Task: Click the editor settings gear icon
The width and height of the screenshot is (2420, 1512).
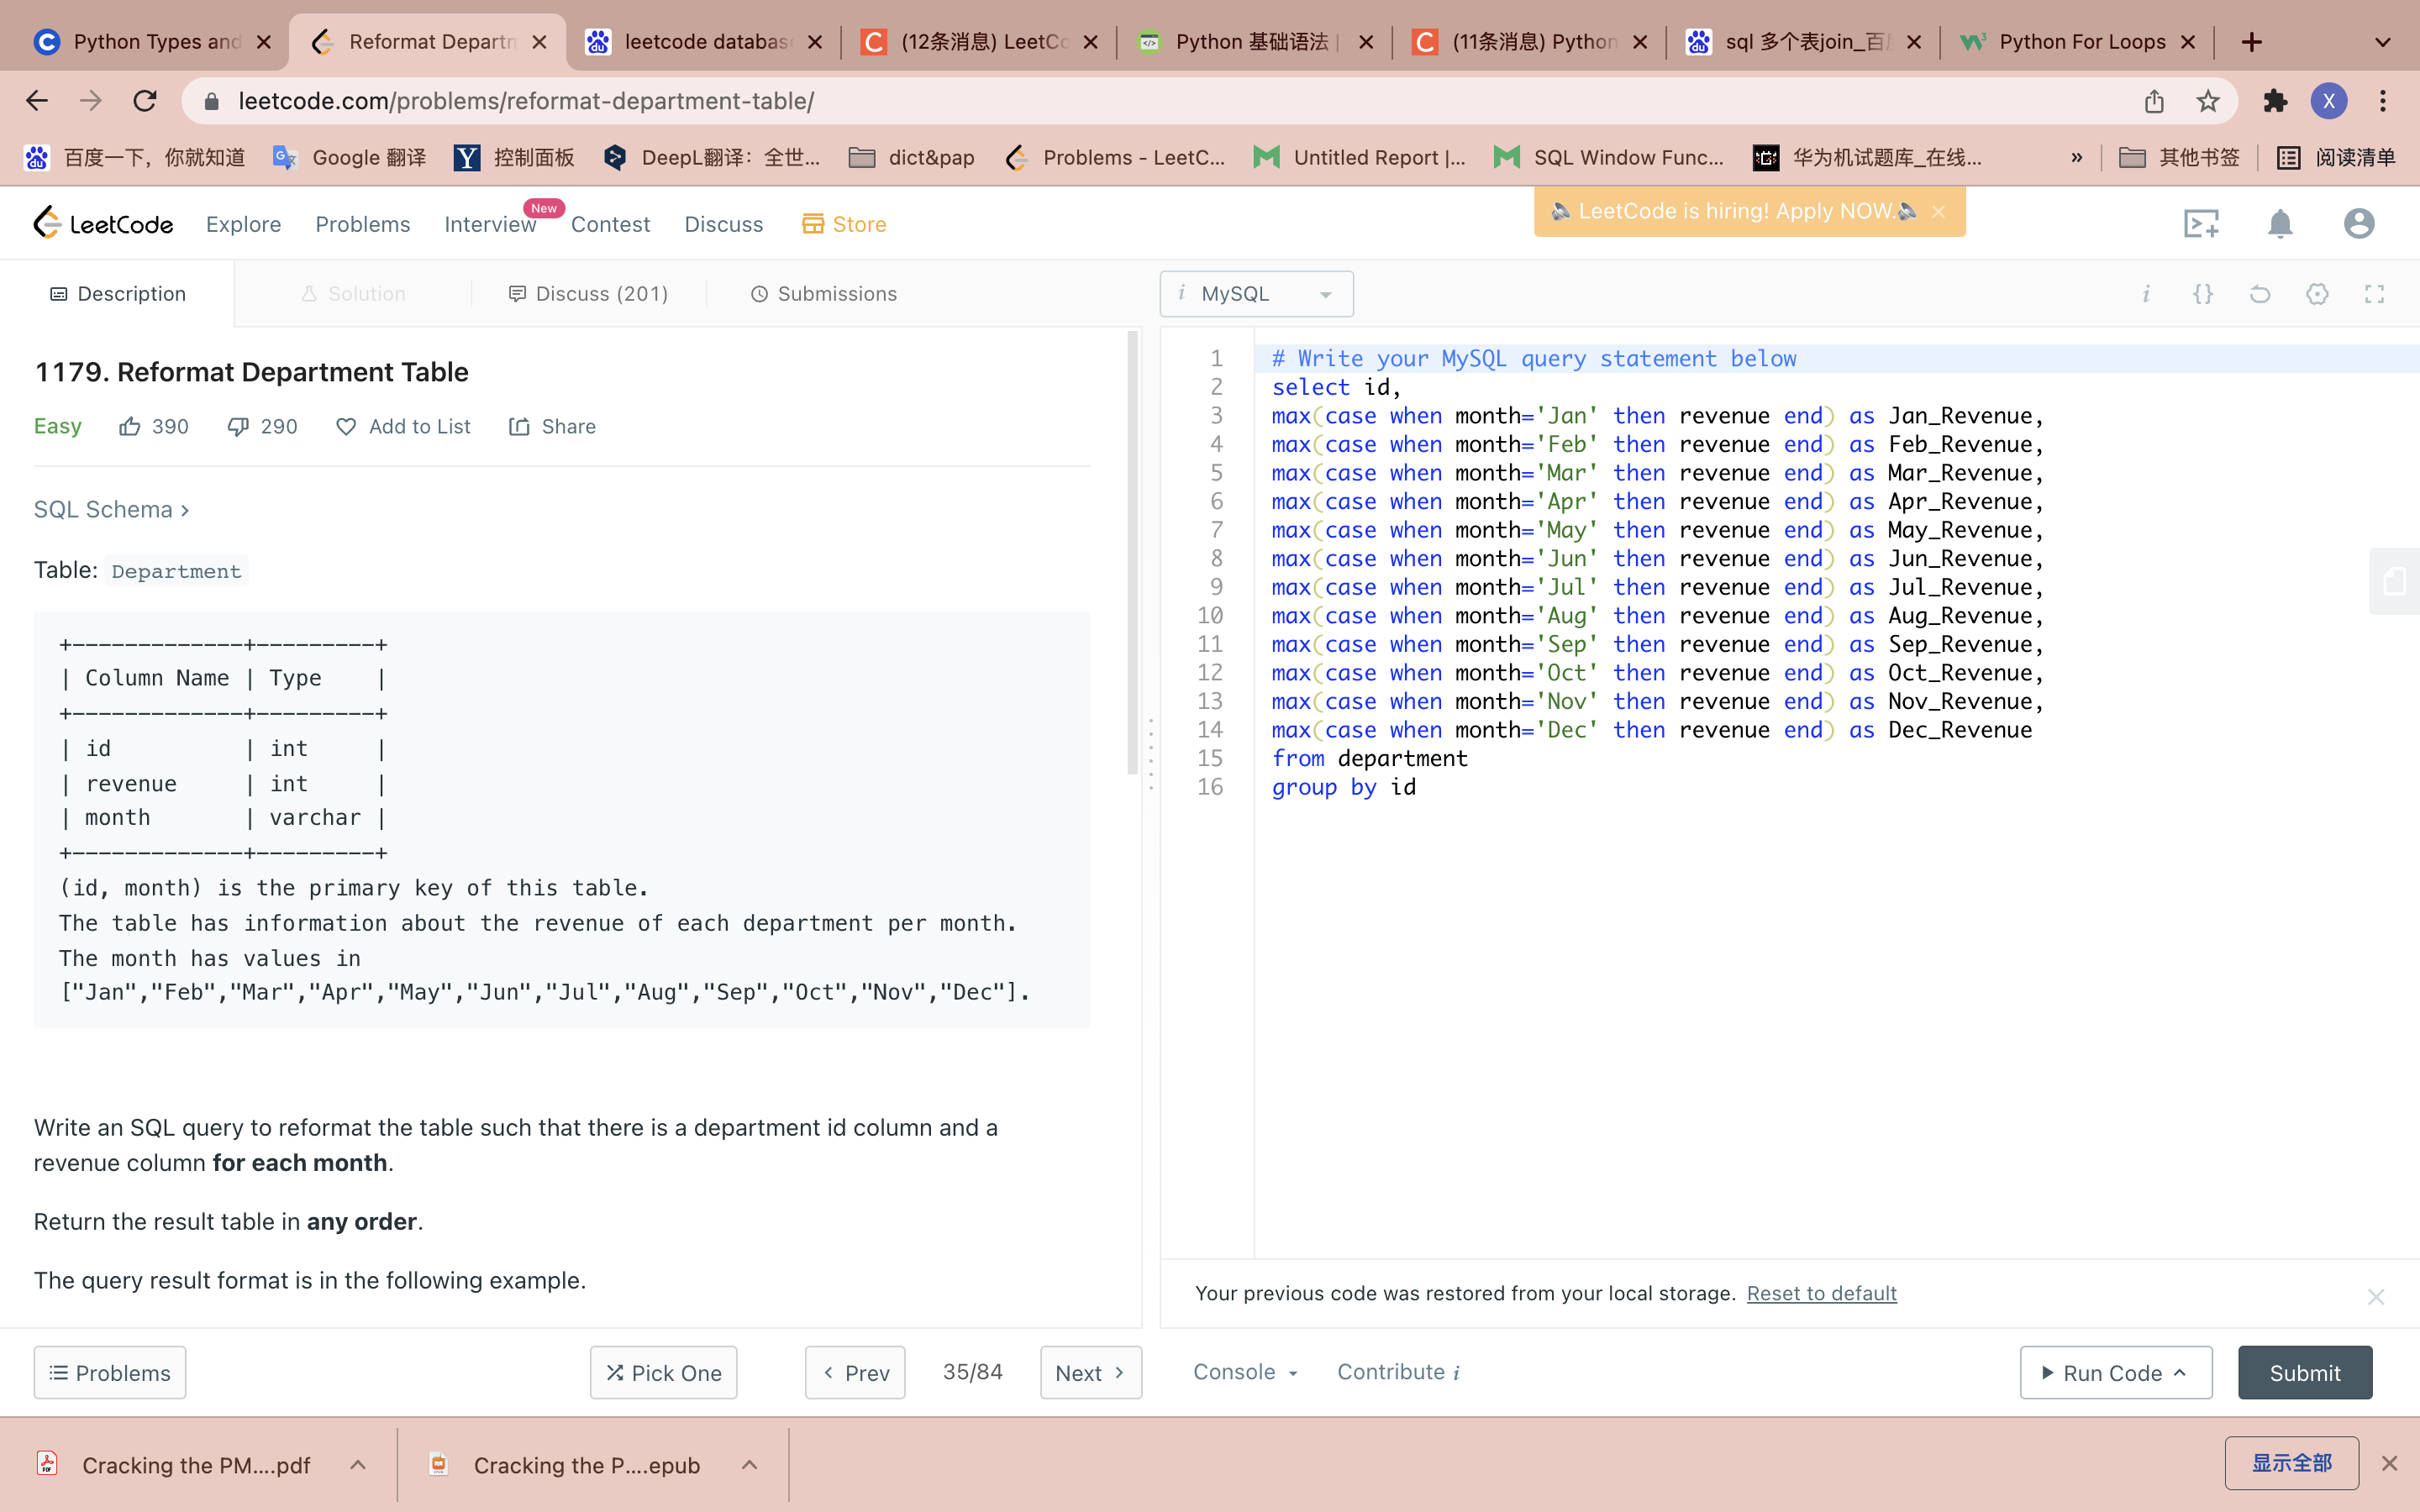Action: pos(2317,294)
